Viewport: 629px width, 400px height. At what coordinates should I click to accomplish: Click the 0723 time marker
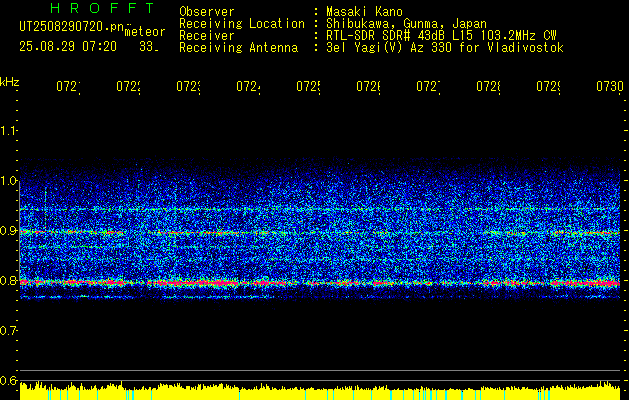click(x=188, y=87)
